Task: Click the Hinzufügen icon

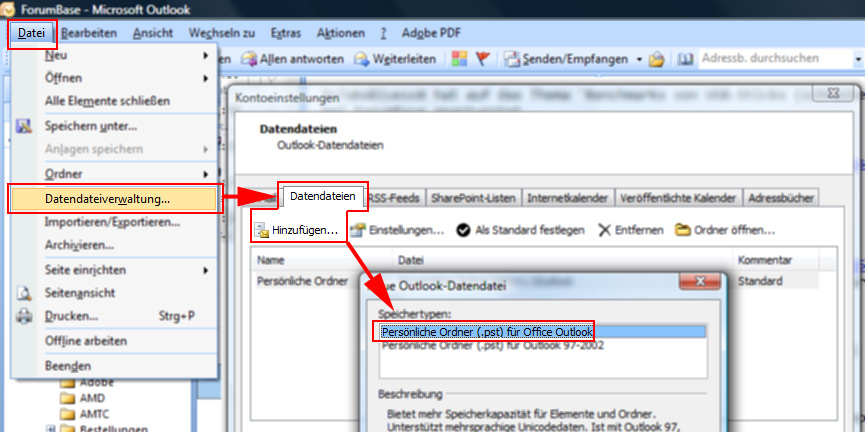Action: click(261, 231)
